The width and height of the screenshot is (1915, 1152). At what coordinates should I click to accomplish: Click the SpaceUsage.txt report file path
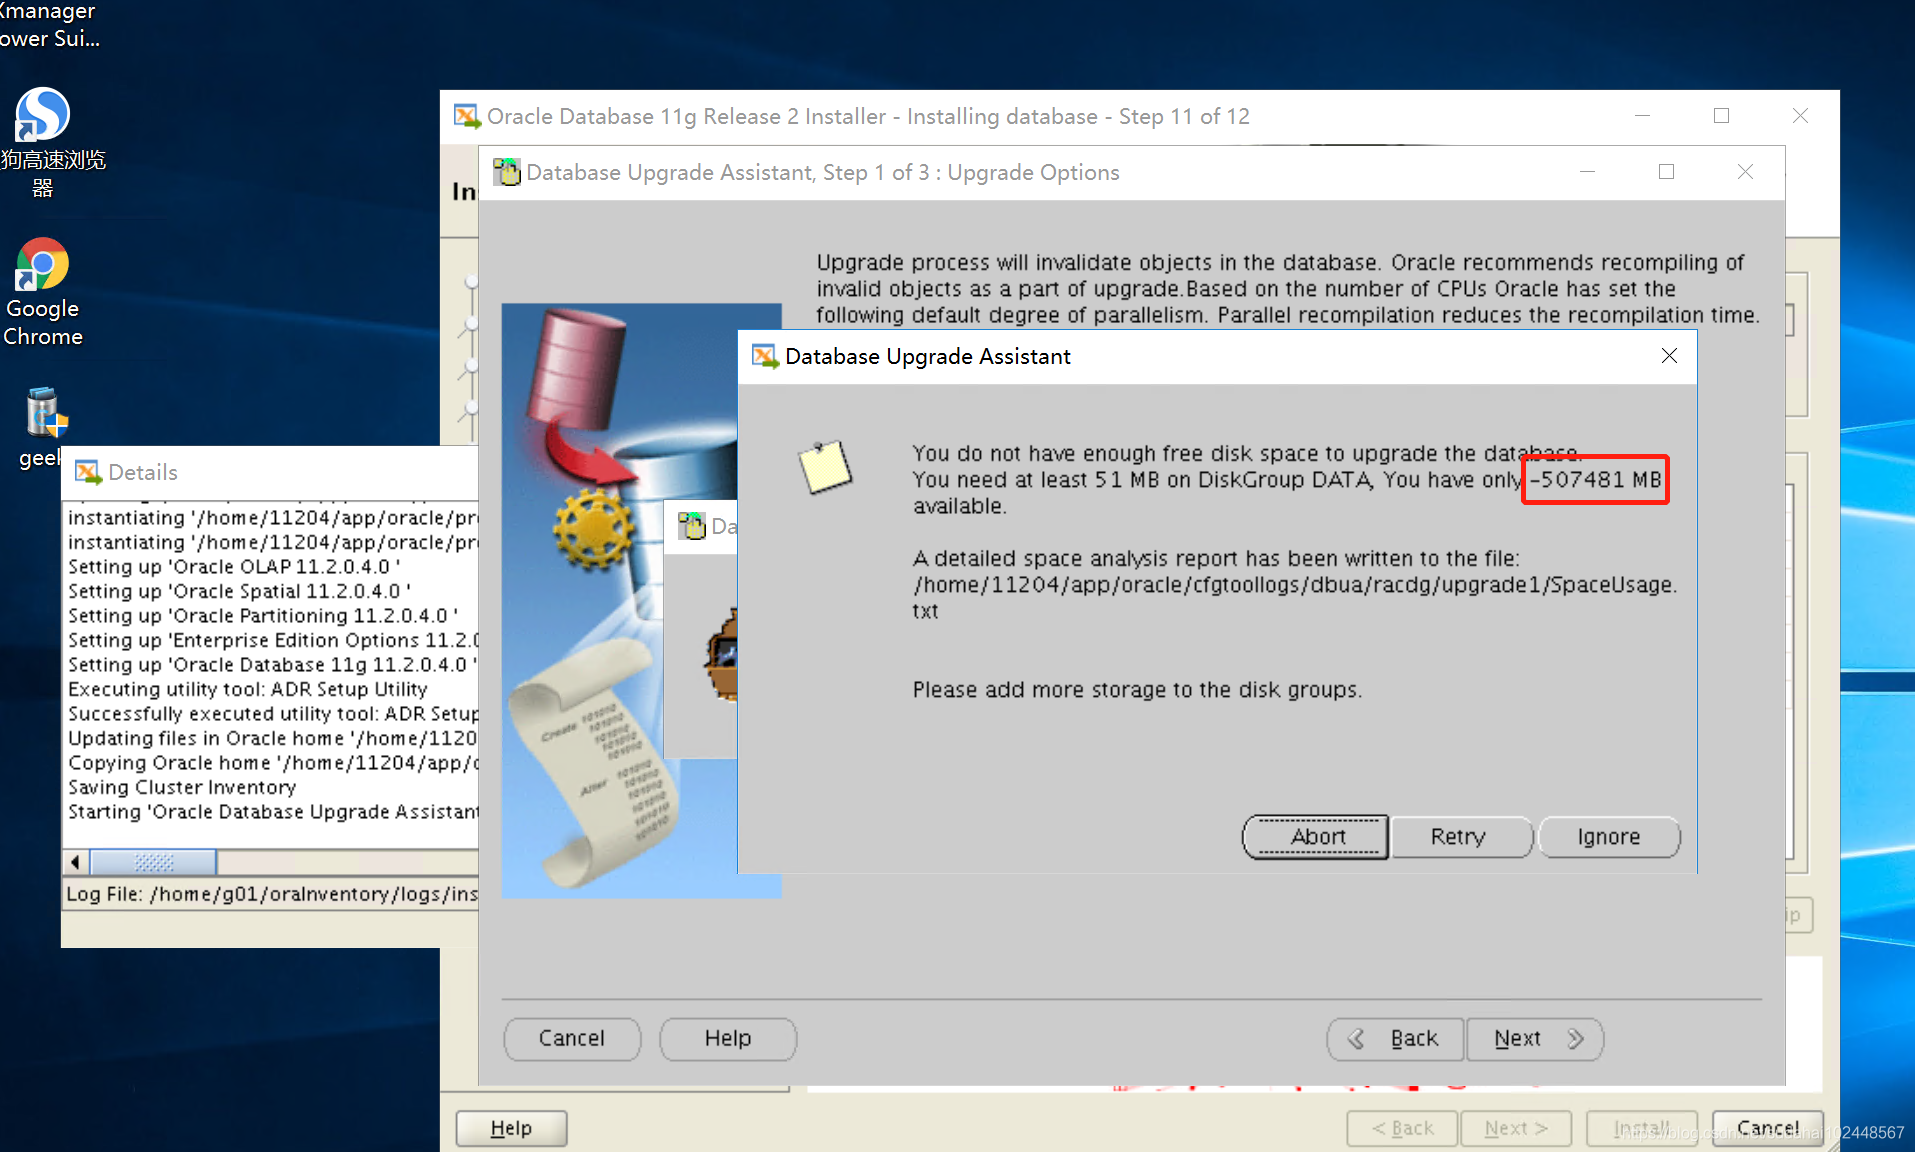pyautogui.click(x=1295, y=597)
